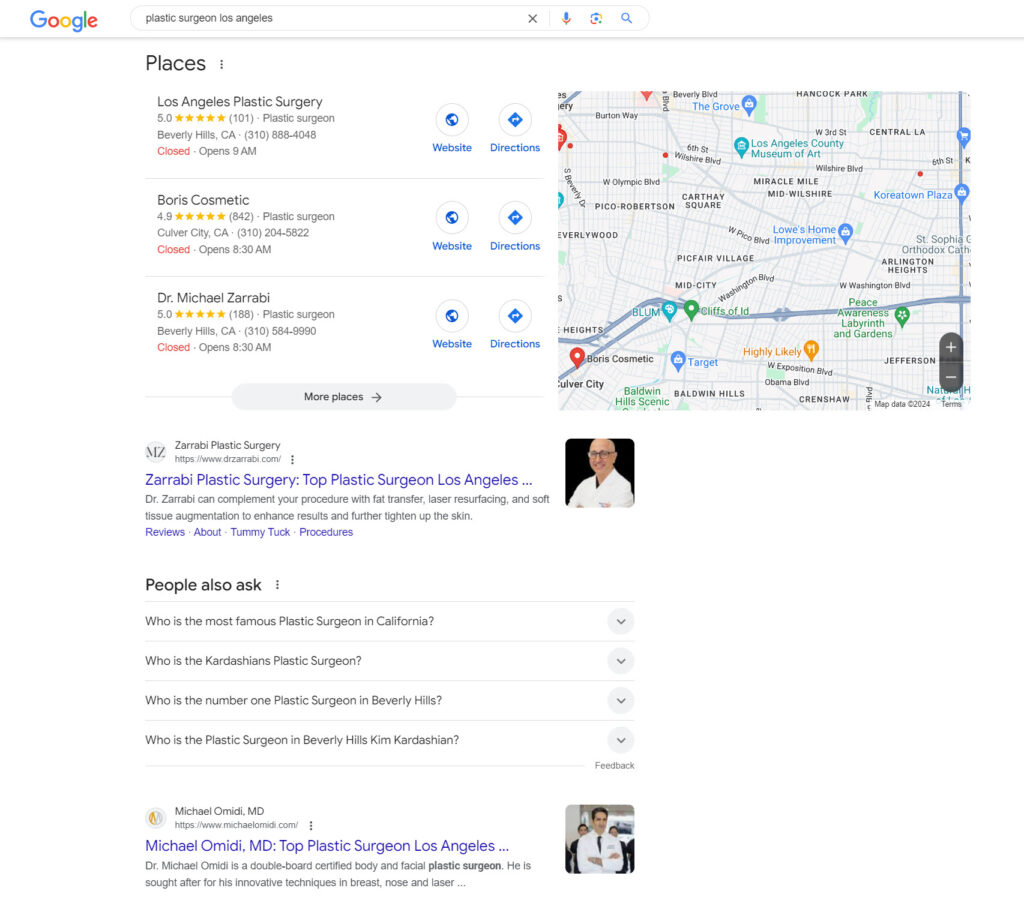Open Los Angeles Plastic Surgery listing title

(240, 102)
